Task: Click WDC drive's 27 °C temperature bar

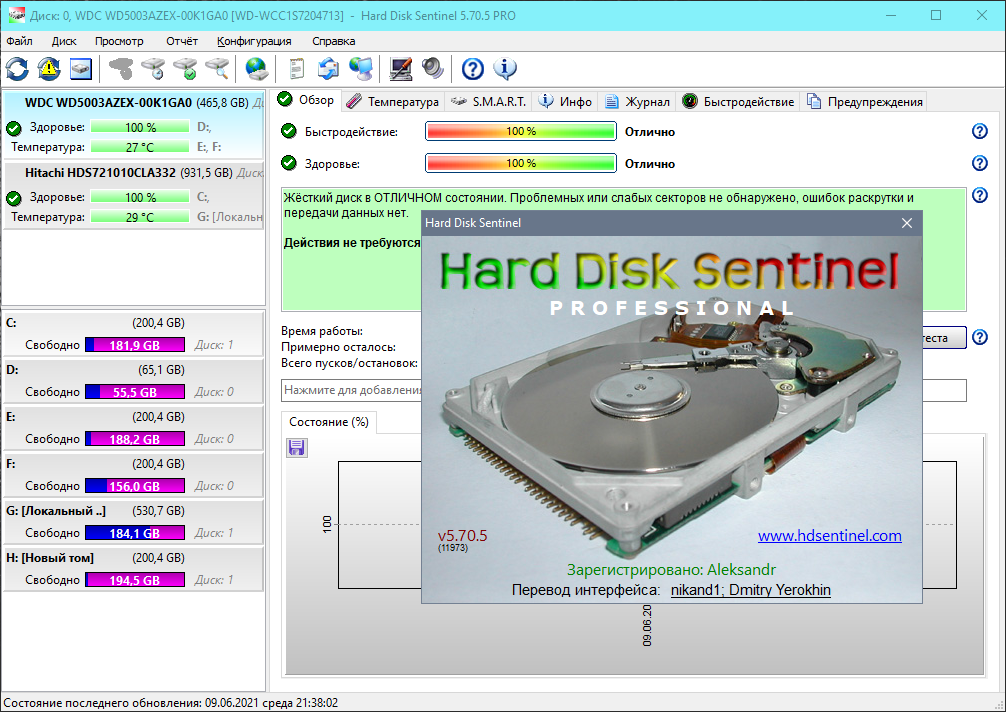Action: pos(140,147)
